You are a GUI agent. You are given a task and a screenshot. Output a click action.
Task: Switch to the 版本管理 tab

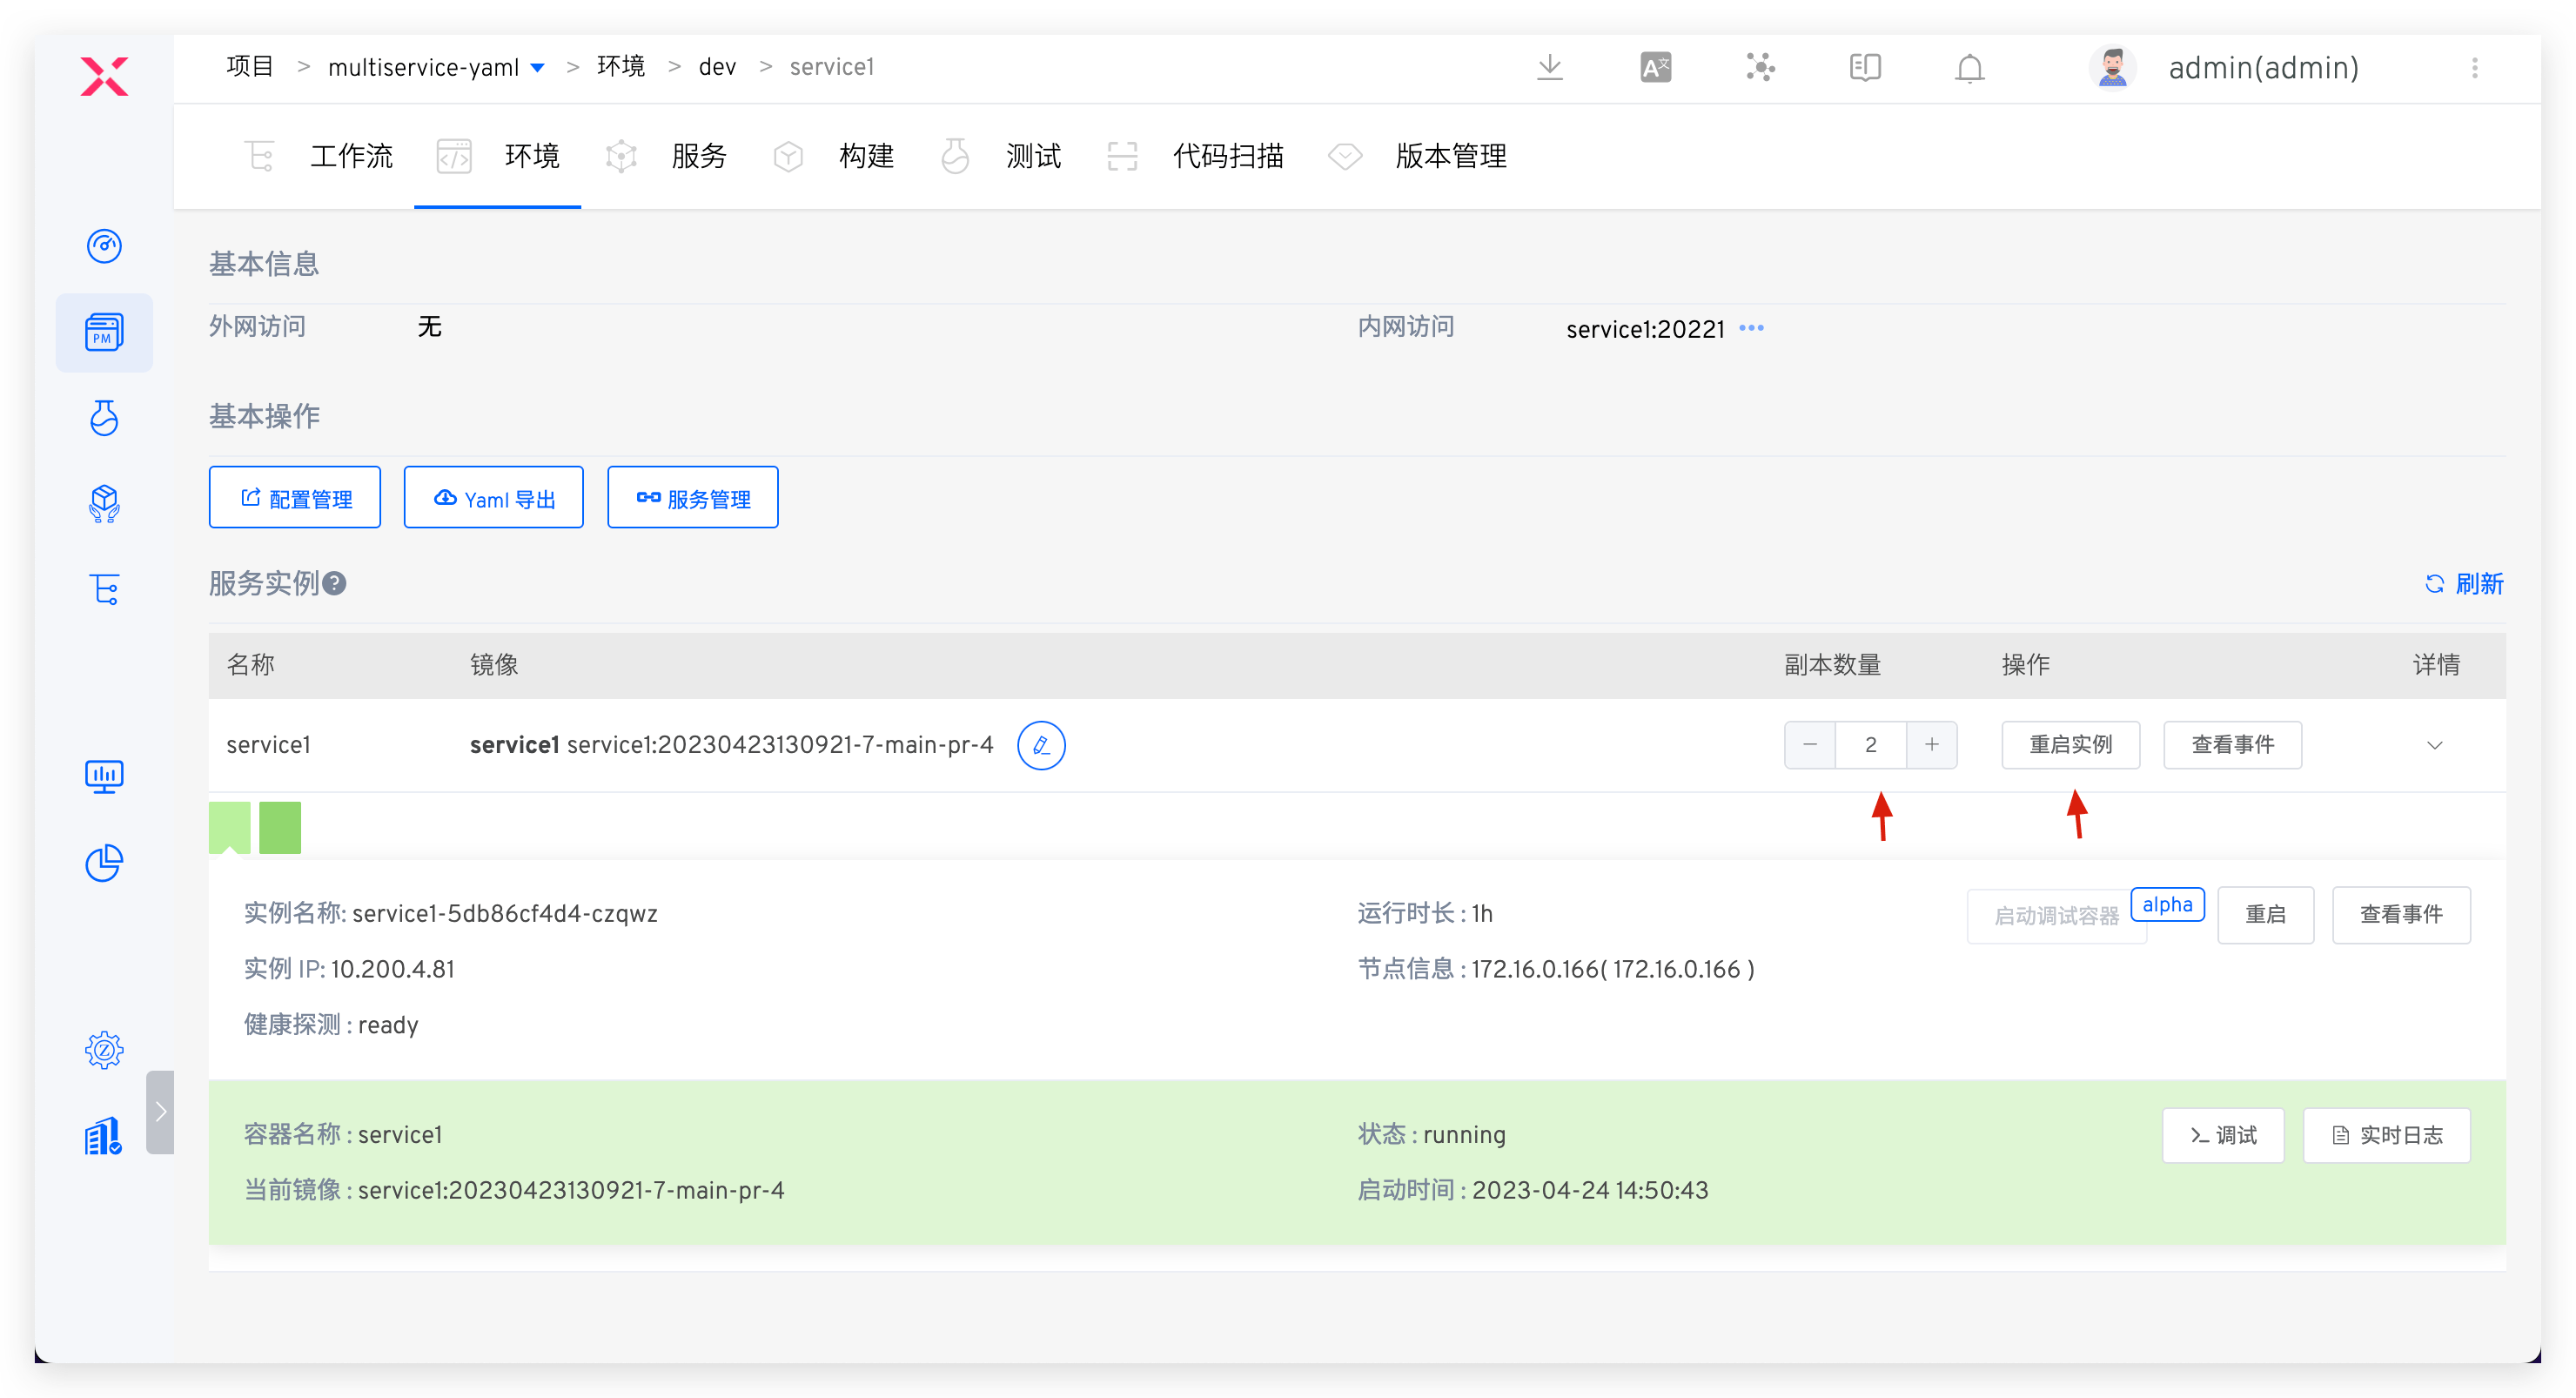click(x=1450, y=156)
